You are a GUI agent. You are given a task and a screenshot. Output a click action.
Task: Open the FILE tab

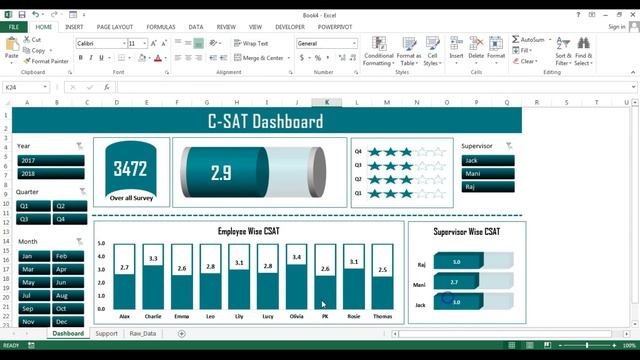(x=14, y=27)
